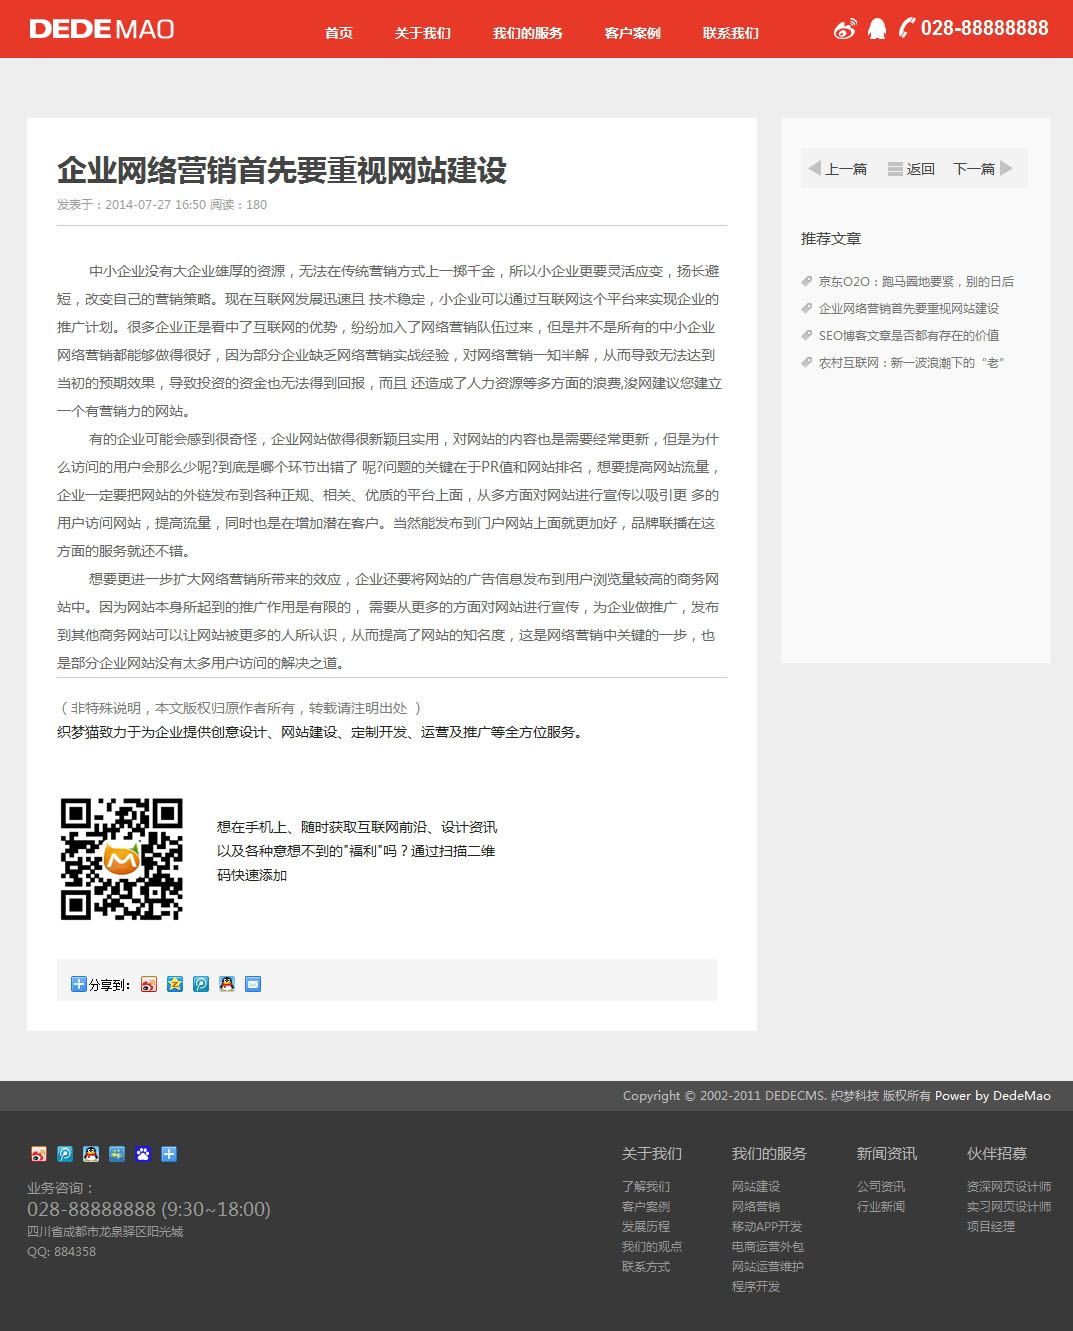The image size is (1073, 1331).
Task: Select 客户案例 in the top navigation
Action: [632, 33]
